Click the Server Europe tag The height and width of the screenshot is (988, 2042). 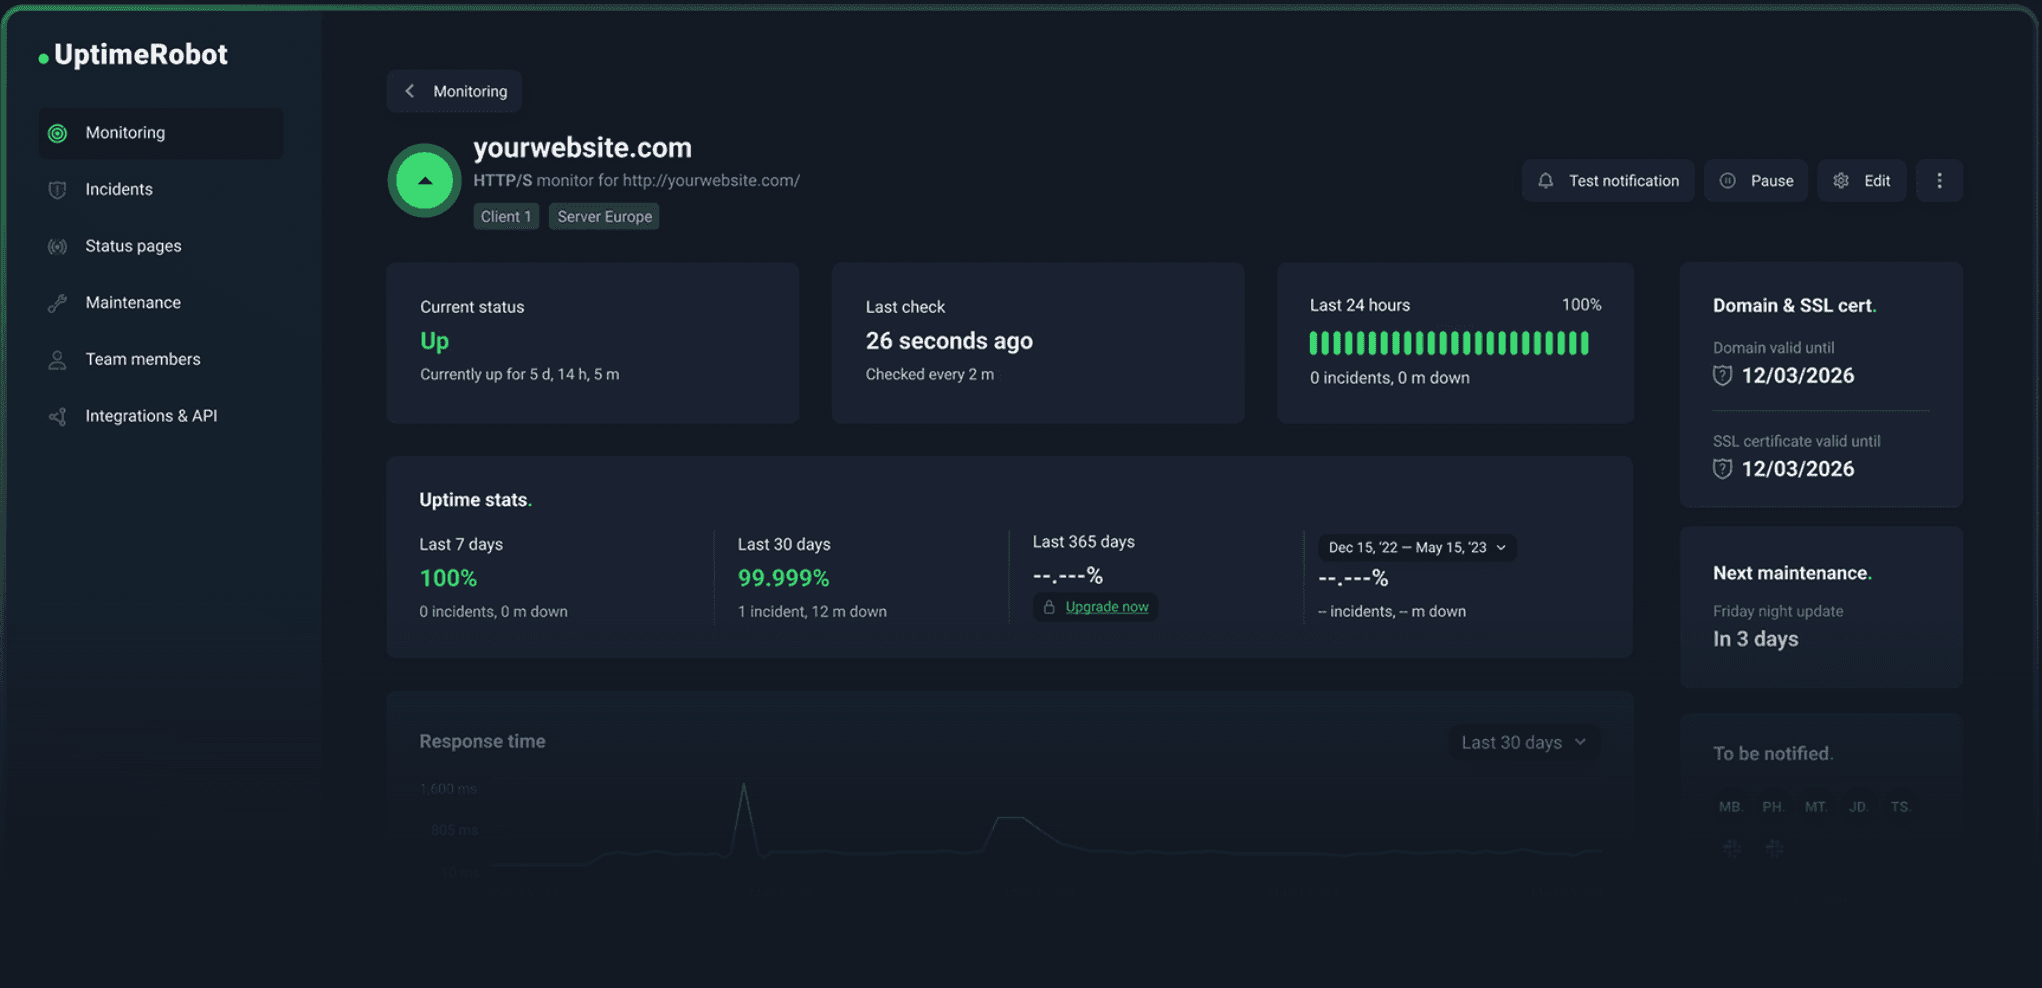[604, 217]
